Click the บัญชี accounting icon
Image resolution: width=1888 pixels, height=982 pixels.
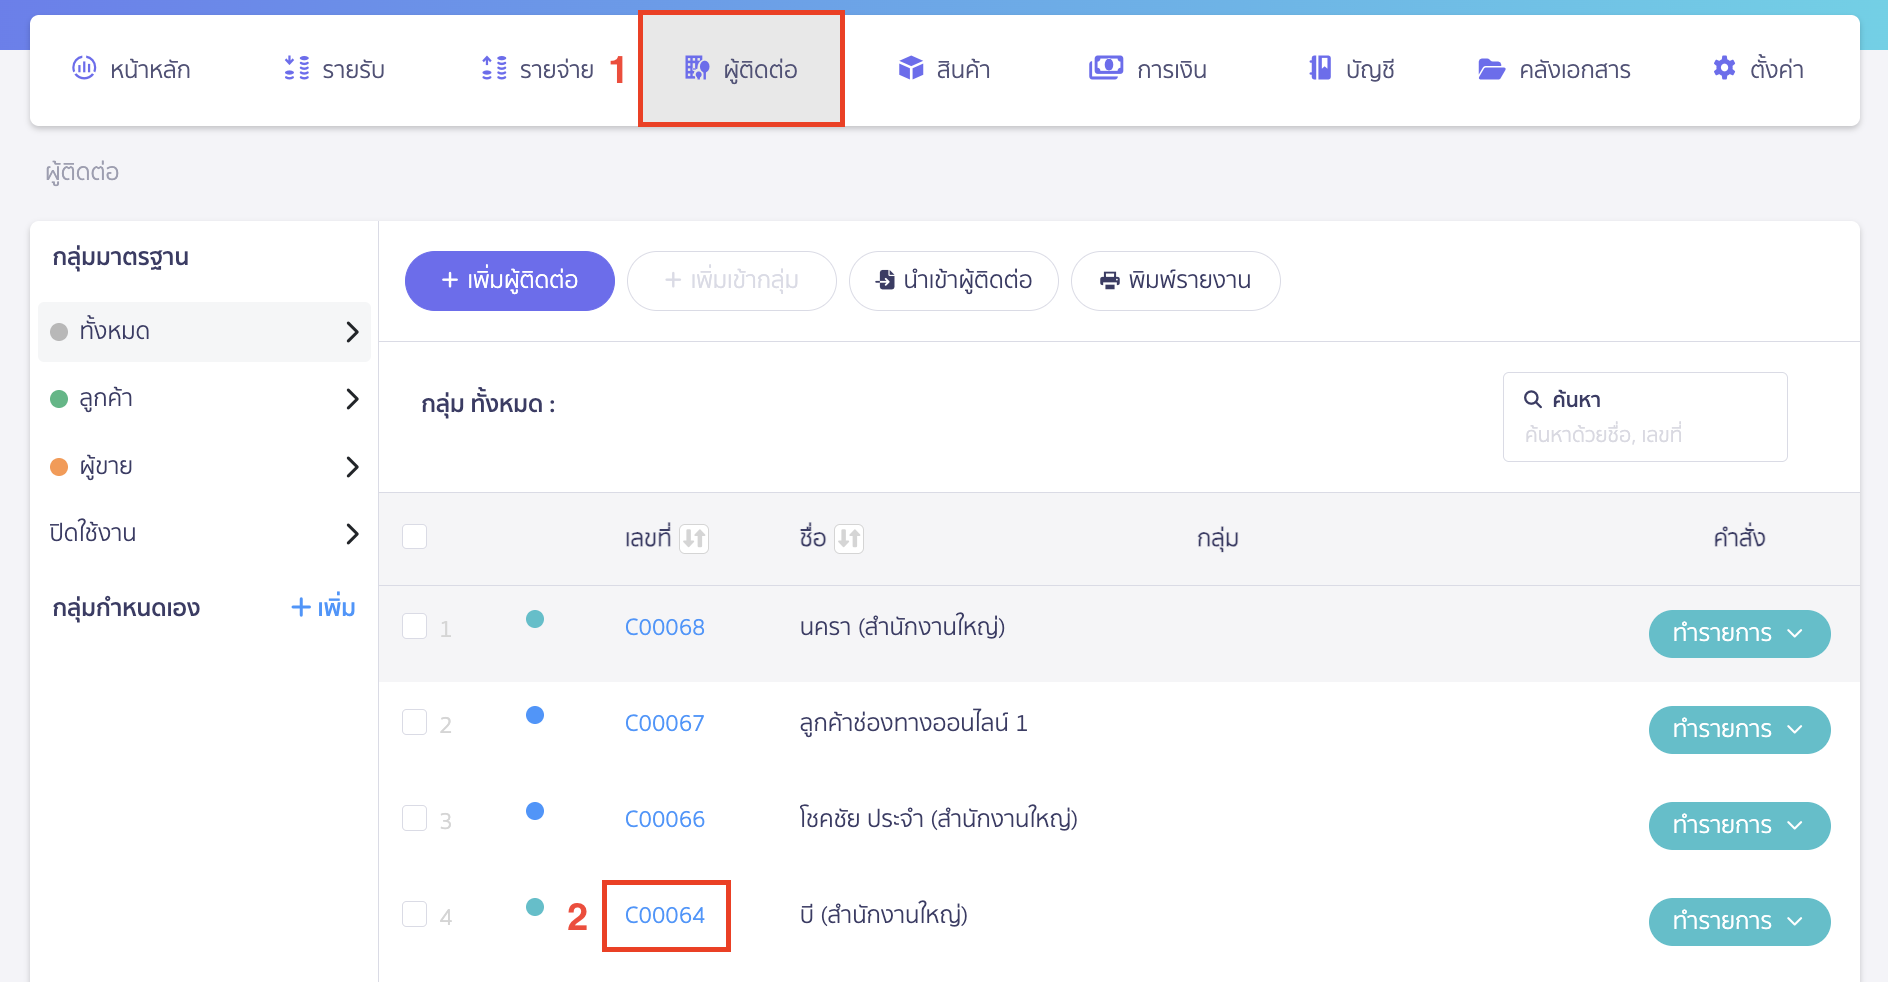click(x=1319, y=68)
